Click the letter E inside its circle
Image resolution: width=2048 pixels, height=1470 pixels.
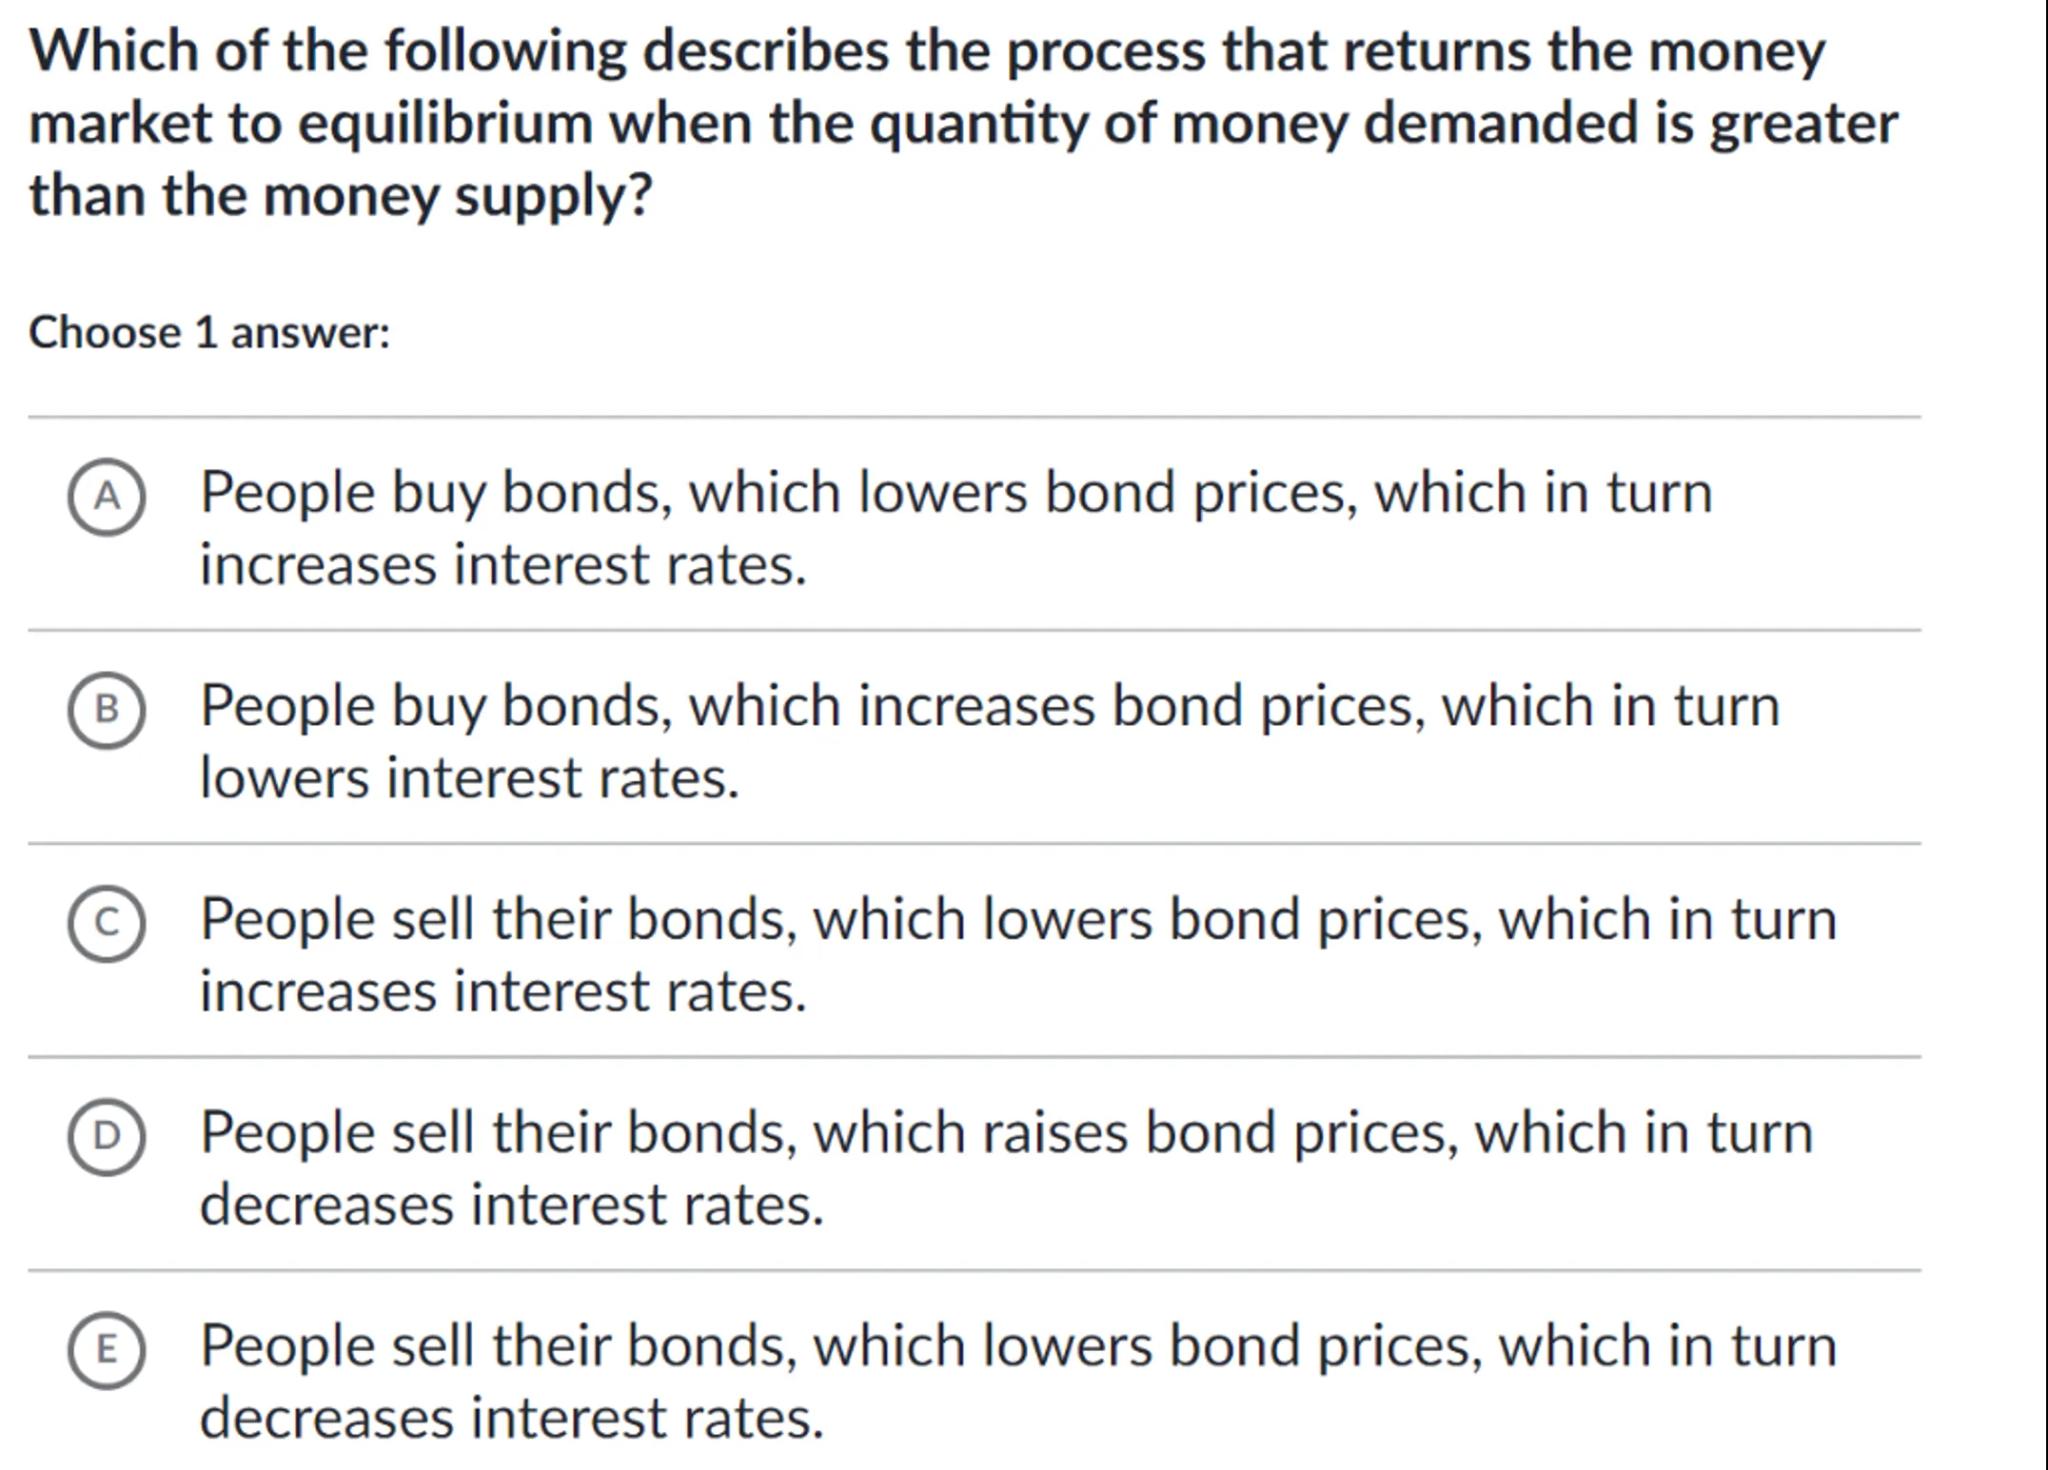tap(107, 1350)
